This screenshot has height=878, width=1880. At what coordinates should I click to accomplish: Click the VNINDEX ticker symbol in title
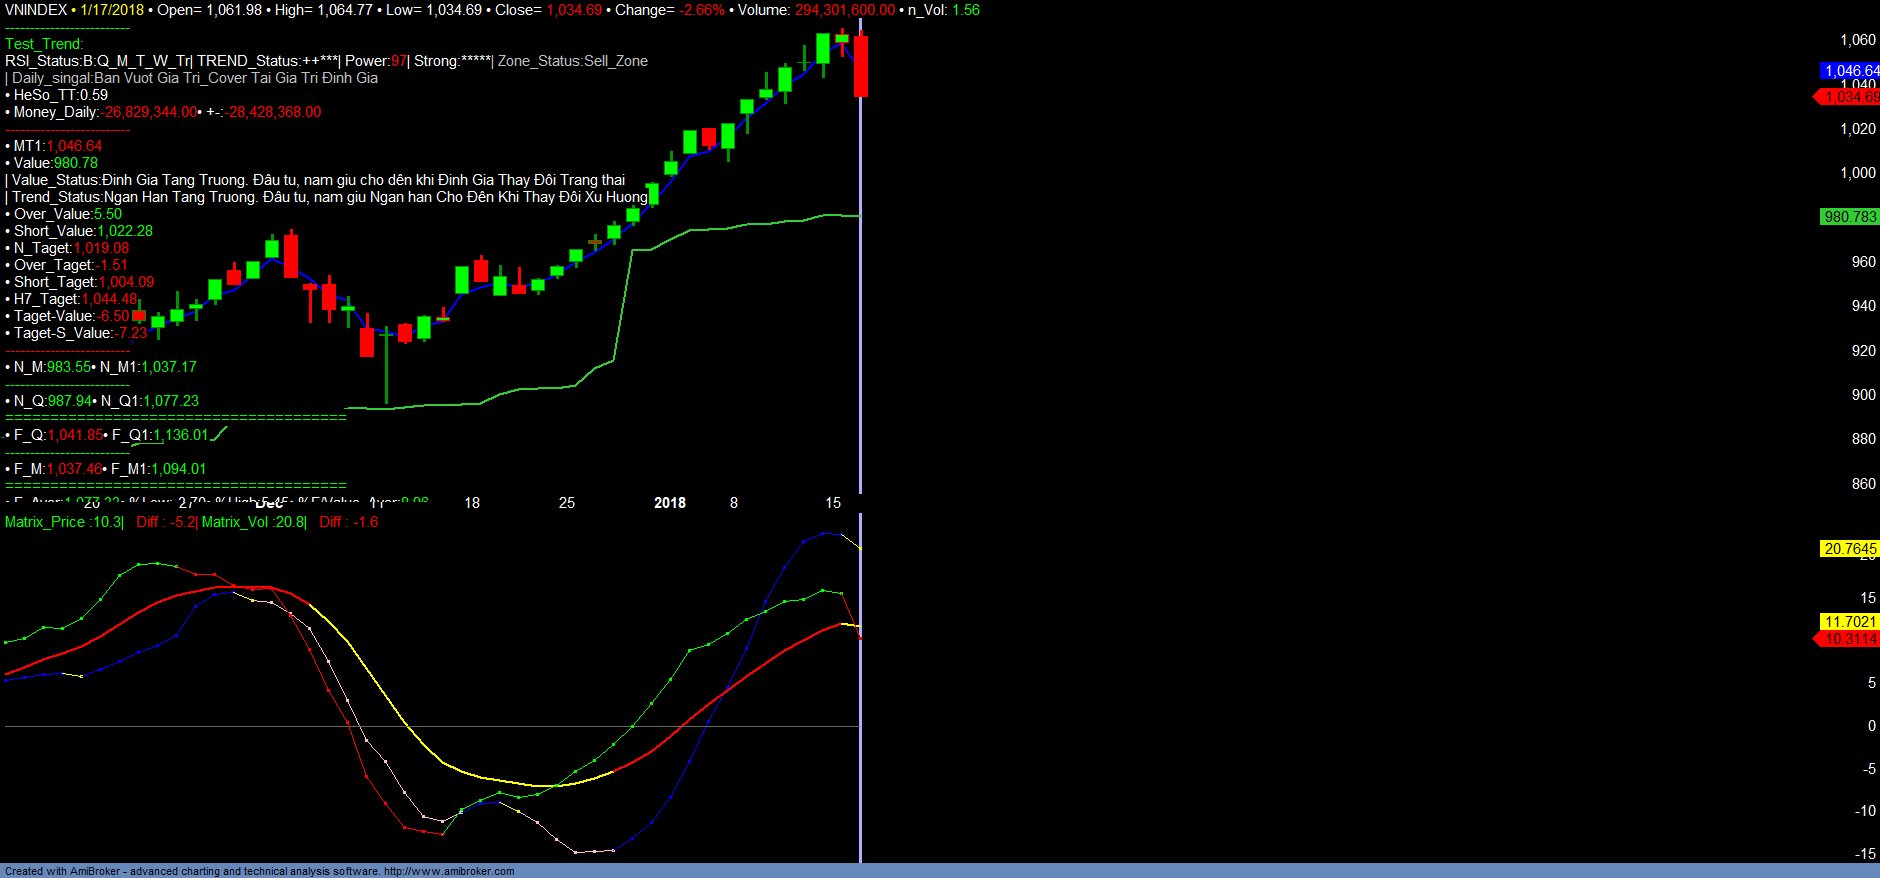(36, 10)
